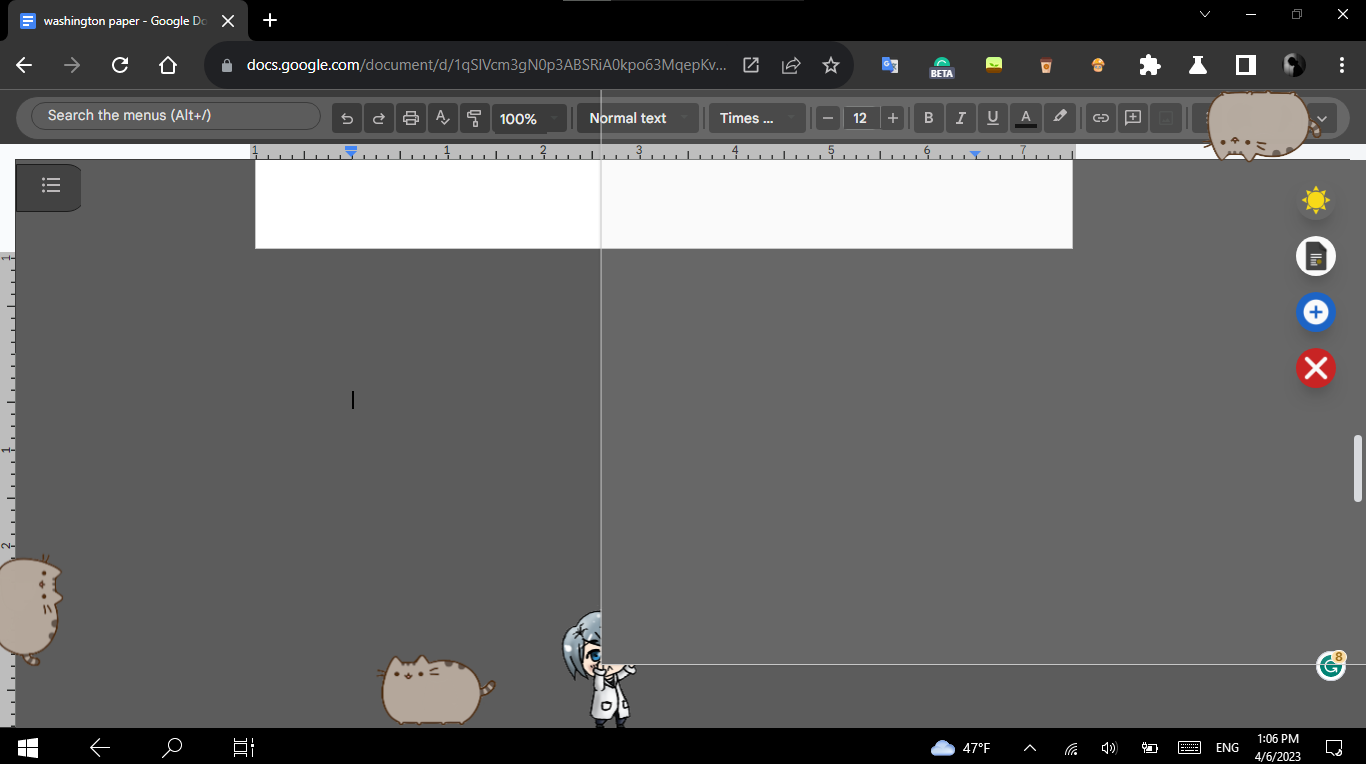1366x764 pixels.
Task: Open Windows taskbar search
Action: click(173, 747)
